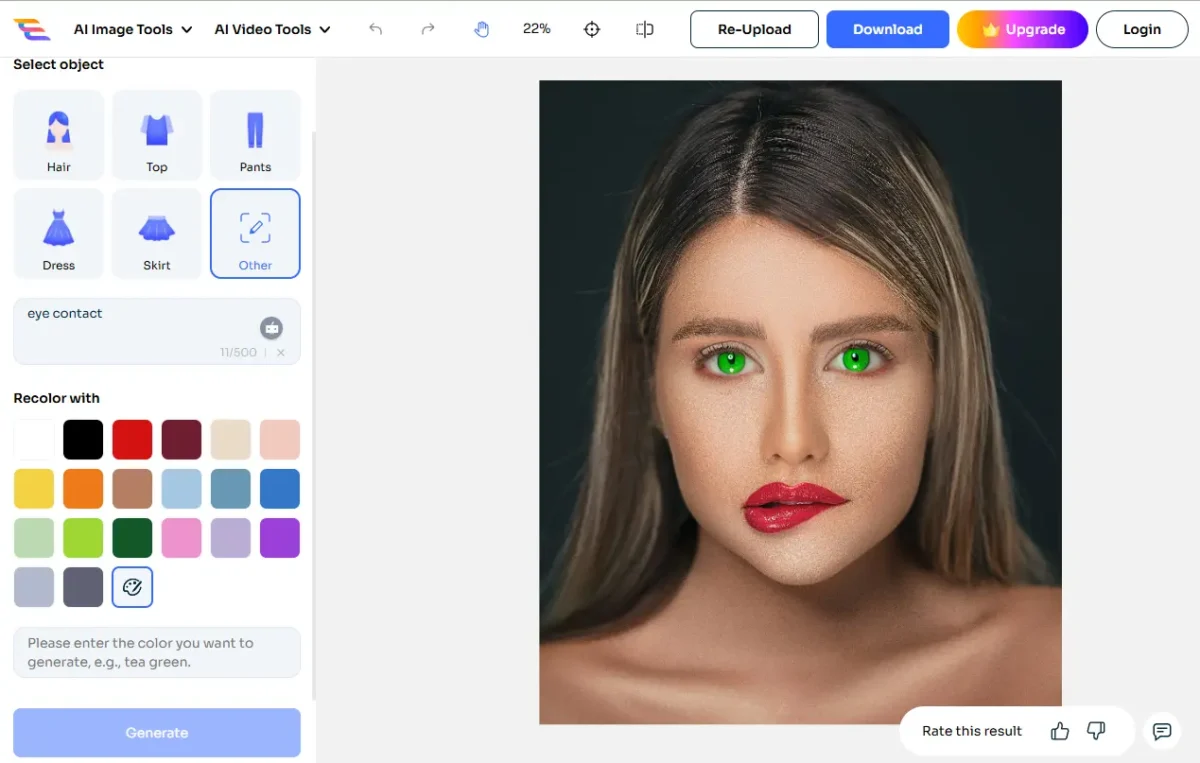The height and width of the screenshot is (763, 1200).
Task: Toggle the before/after compare icon
Action: point(645,29)
